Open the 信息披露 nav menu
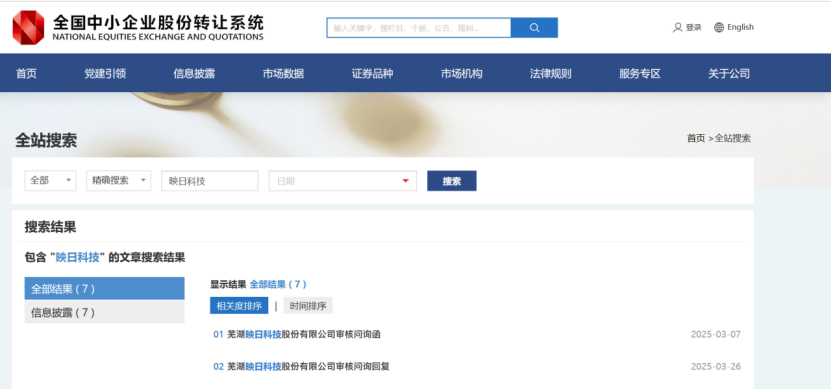 pos(194,74)
